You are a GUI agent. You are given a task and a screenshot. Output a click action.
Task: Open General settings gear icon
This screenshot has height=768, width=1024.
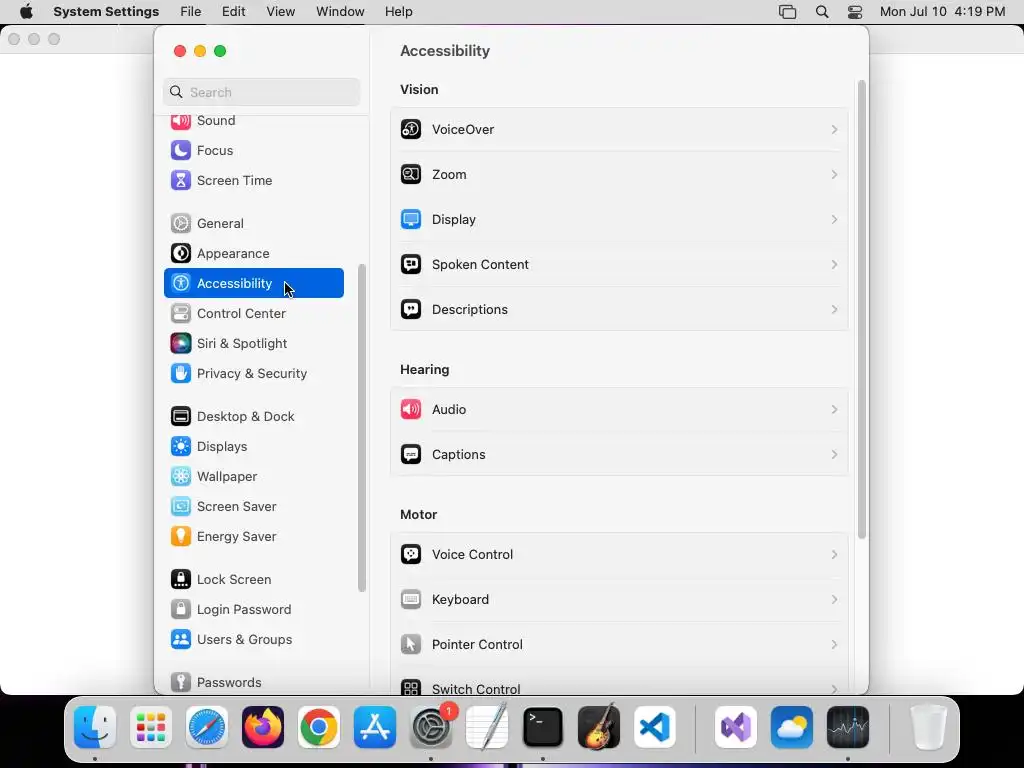click(181, 223)
